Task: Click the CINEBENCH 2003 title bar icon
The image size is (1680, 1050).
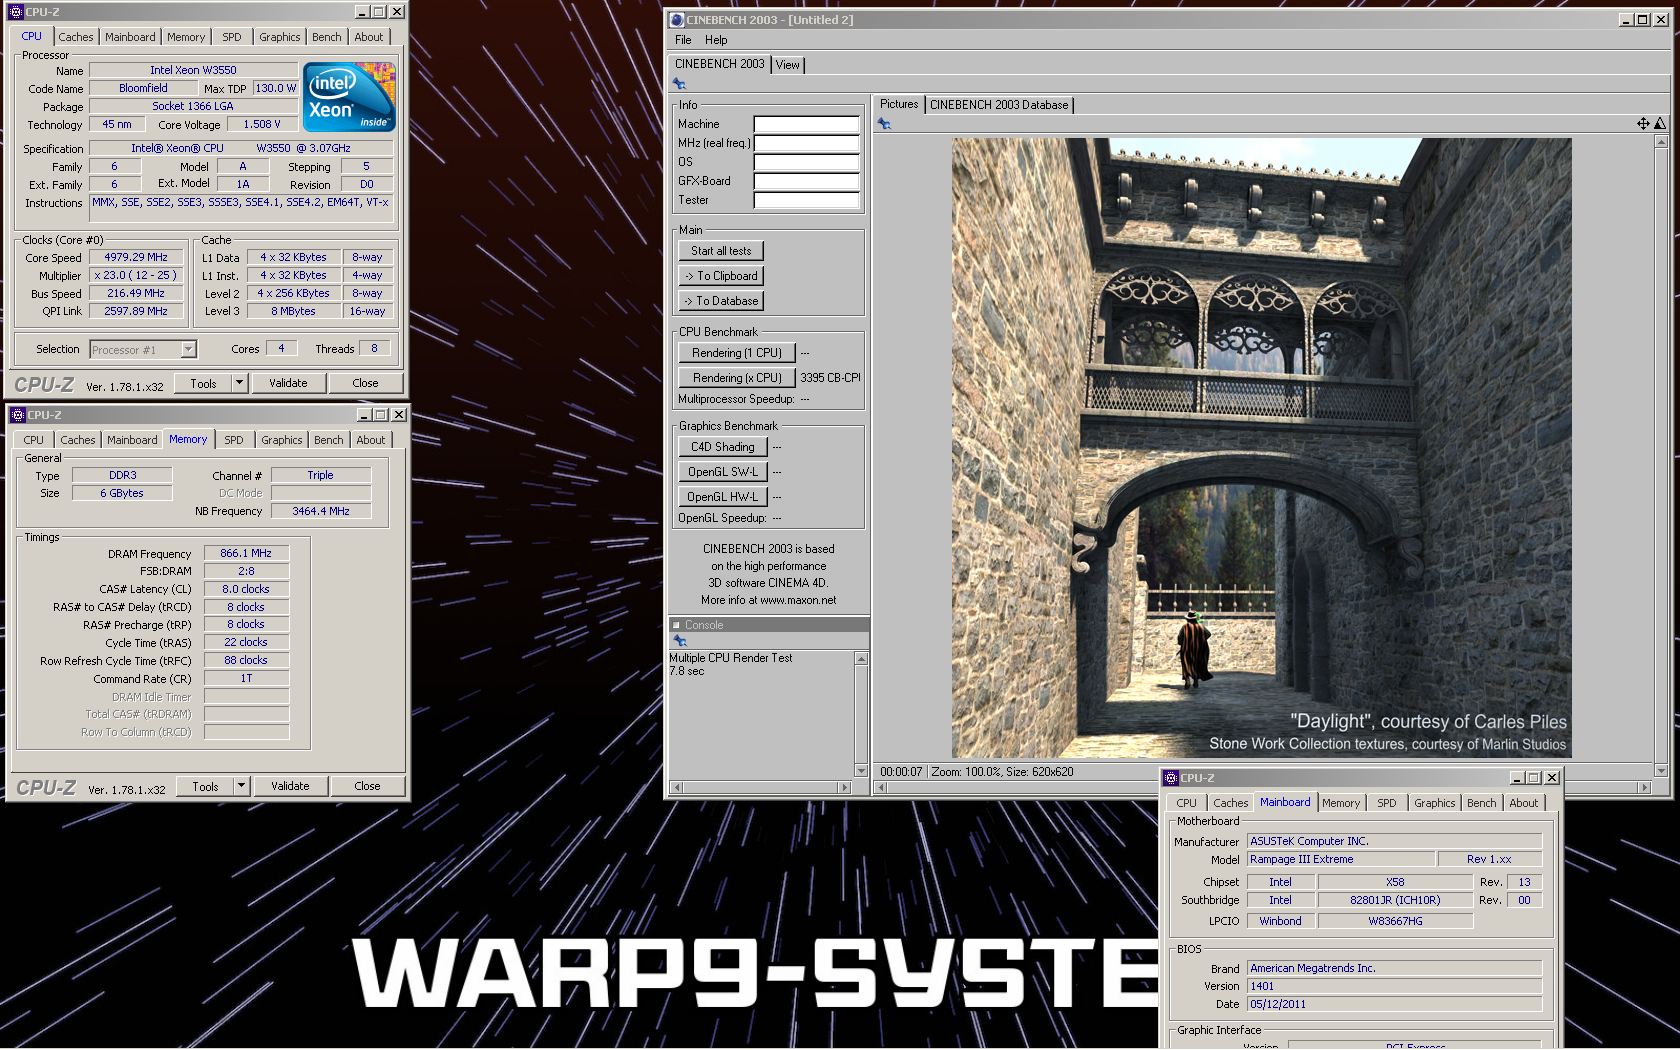Action: 677,20
